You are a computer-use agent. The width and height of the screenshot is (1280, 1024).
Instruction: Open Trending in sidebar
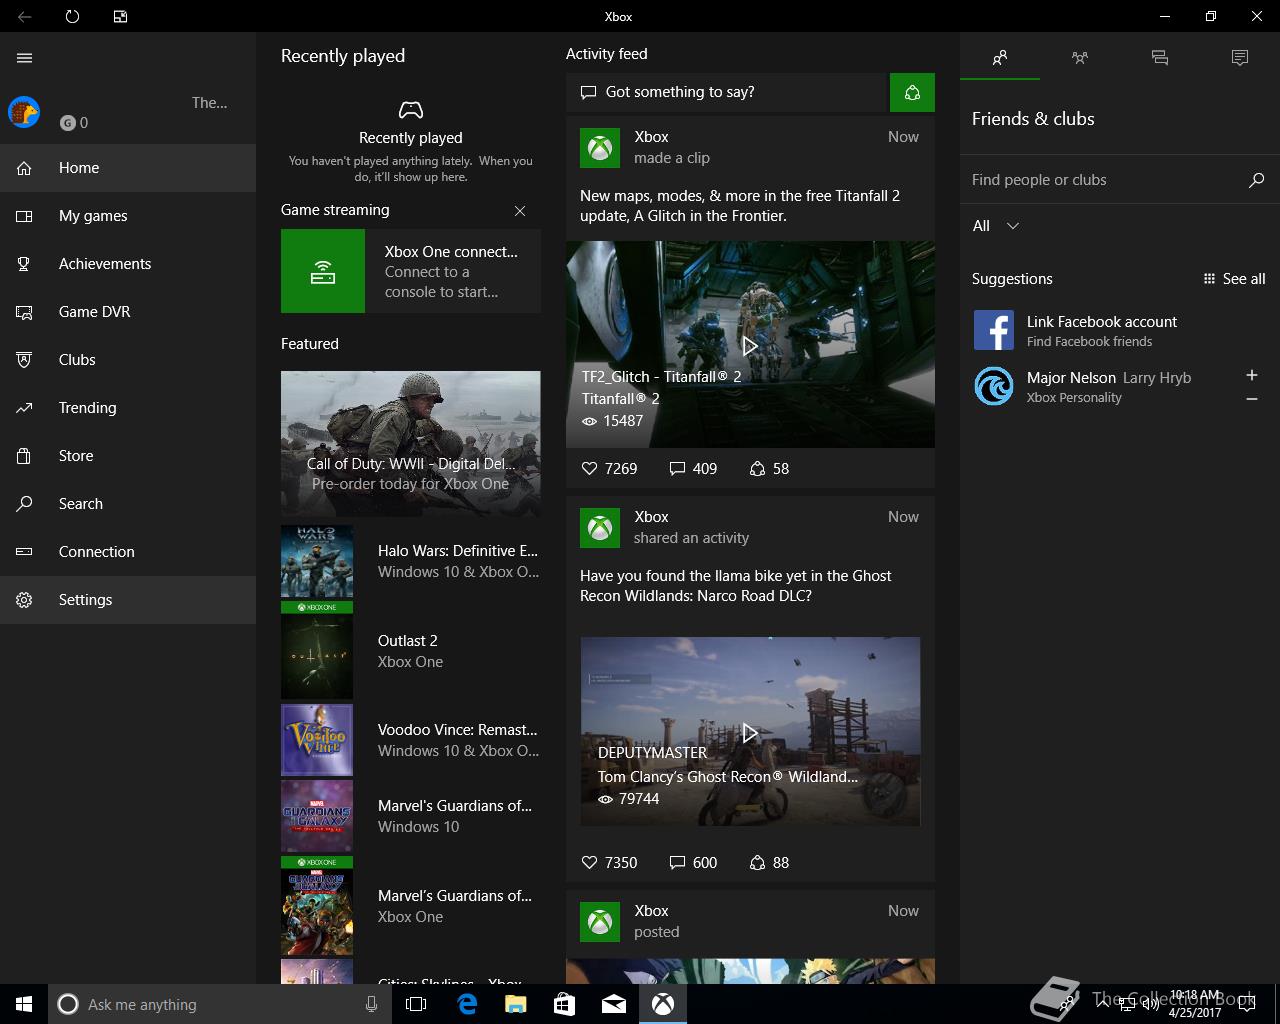coord(128,408)
